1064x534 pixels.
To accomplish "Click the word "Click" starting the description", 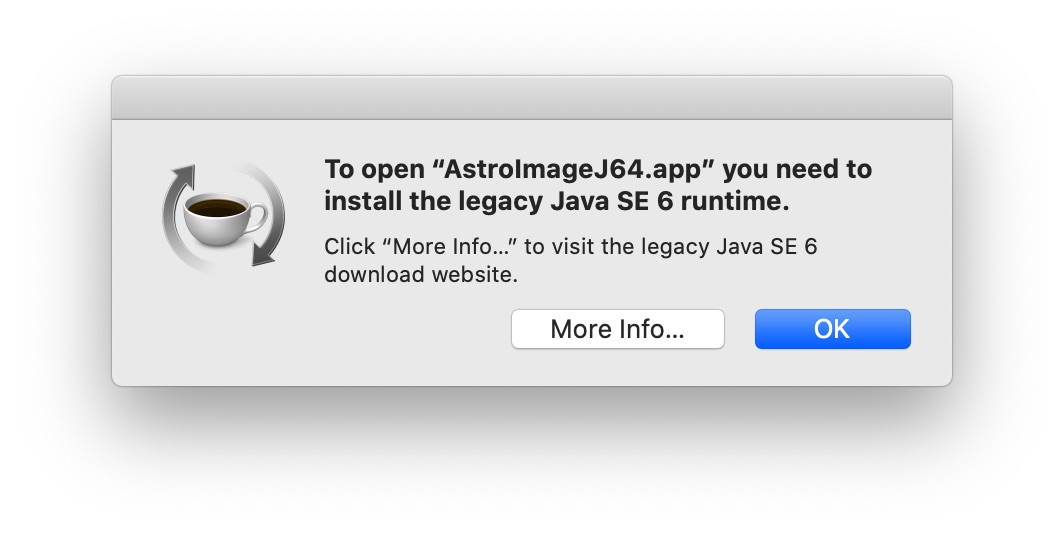I will [x=346, y=246].
